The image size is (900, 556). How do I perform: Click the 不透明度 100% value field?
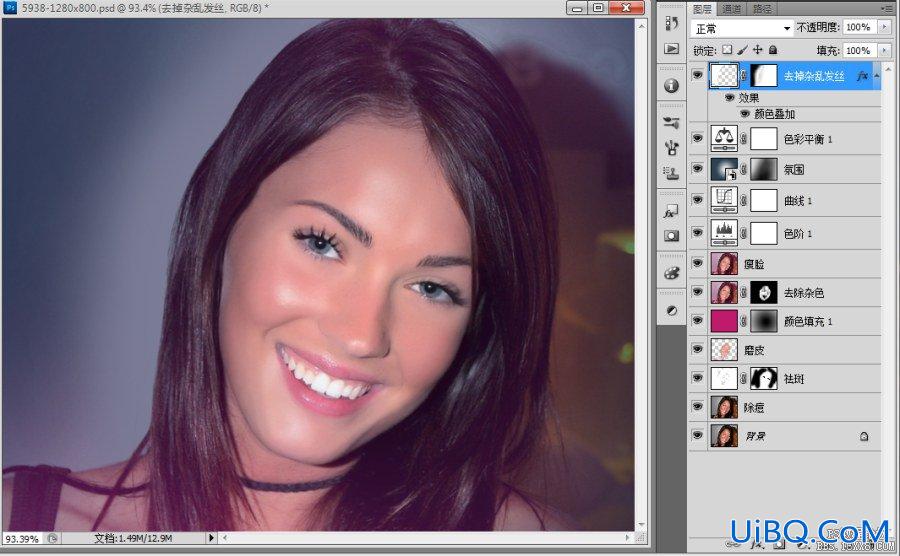[x=859, y=27]
